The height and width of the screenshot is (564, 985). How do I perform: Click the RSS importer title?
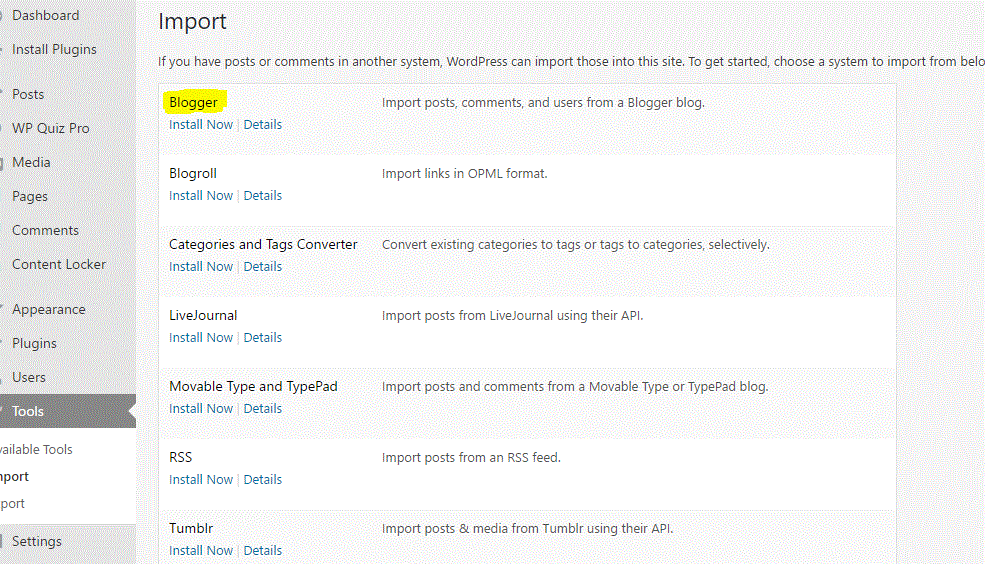pyautogui.click(x=180, y=457)
